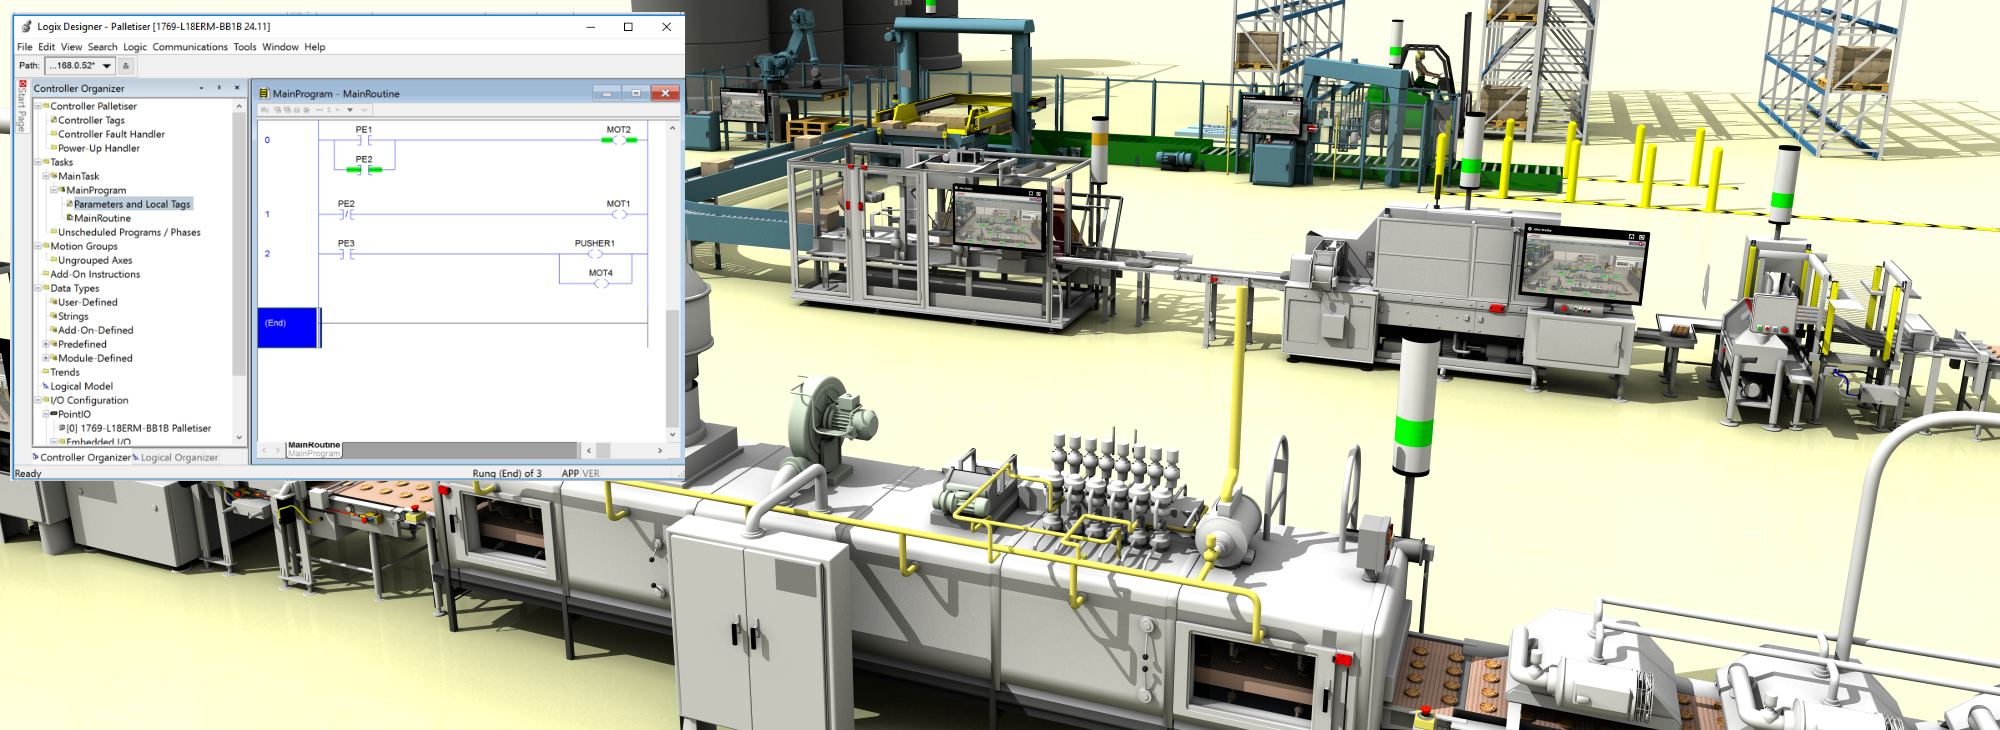Click the PointIO bus icon
Viewport: 2000px width, 730px height.
pyautogui.click(x=54, y=414)
